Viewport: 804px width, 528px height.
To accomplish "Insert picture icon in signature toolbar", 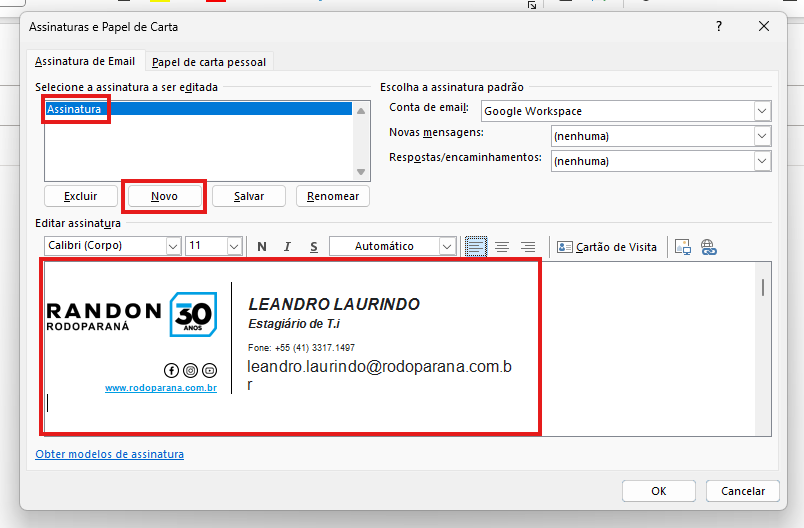I will pos(683,247).
